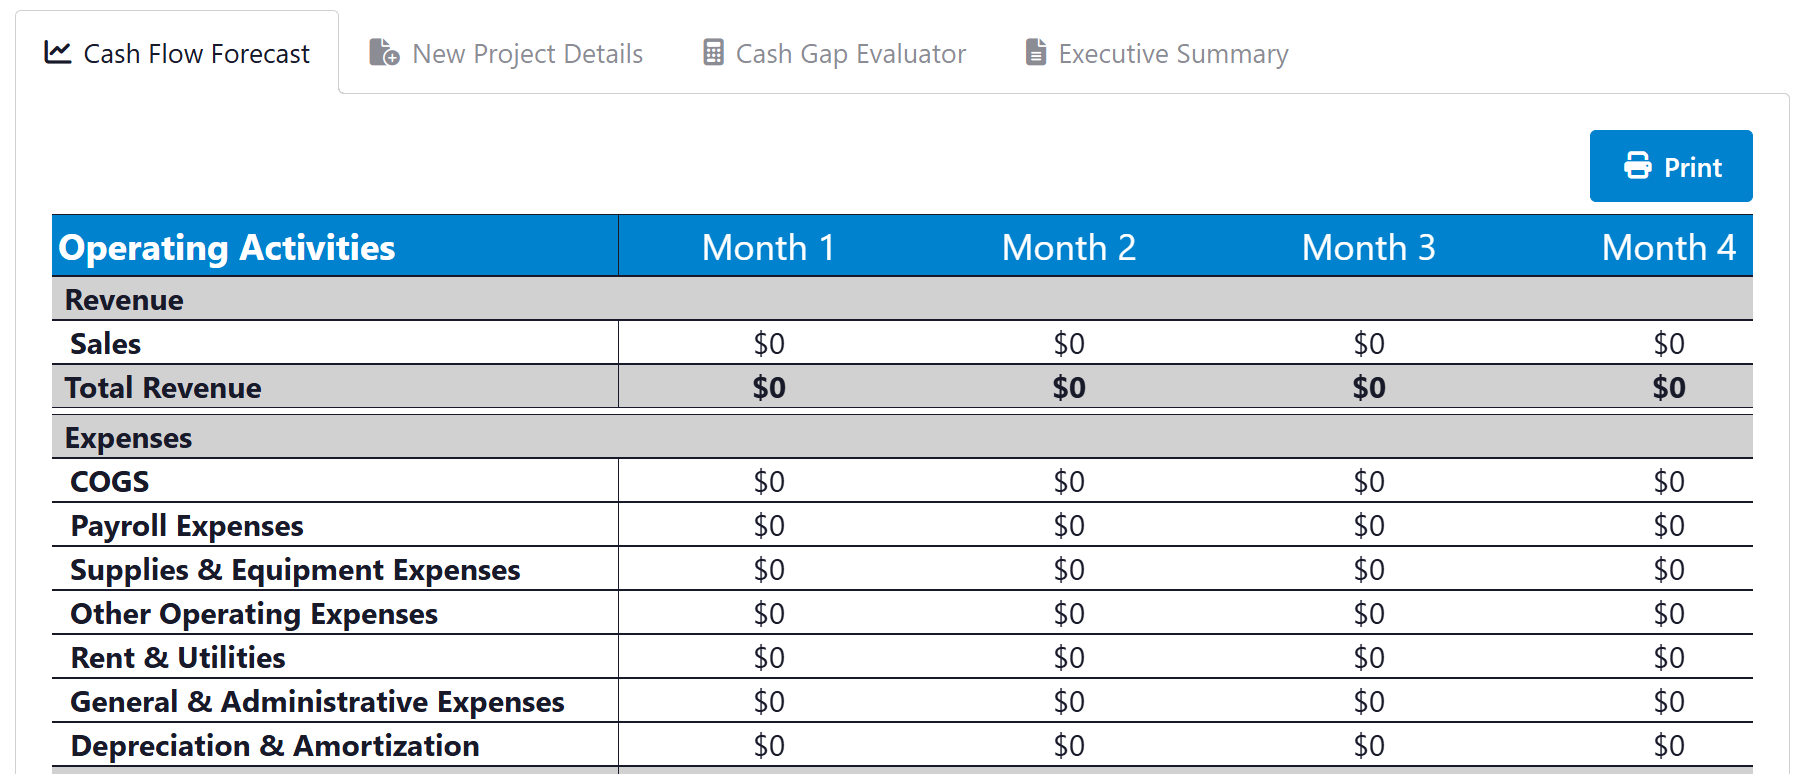Click the document icon beside Executive Summary
Viewport: 1811px width, 774px height.
click(1036, 53)
